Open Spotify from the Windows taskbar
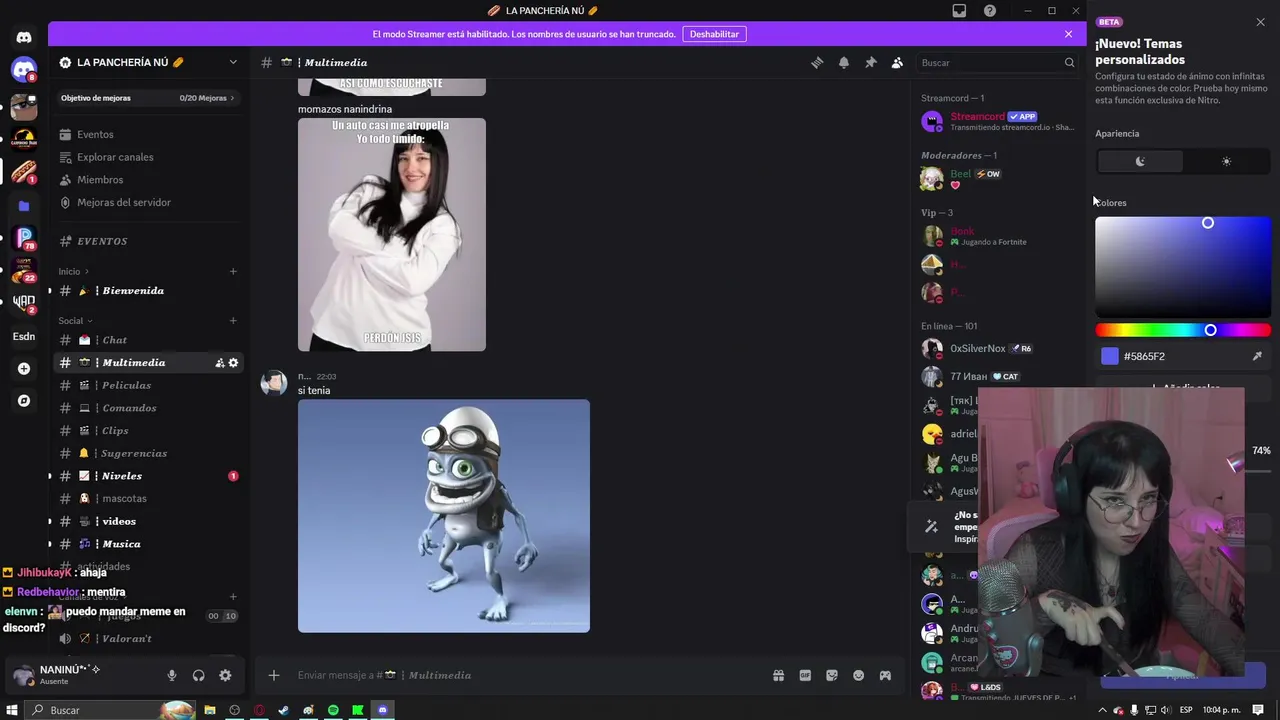The width and height of the screenshot is (1280, 720). click(333, 710)
